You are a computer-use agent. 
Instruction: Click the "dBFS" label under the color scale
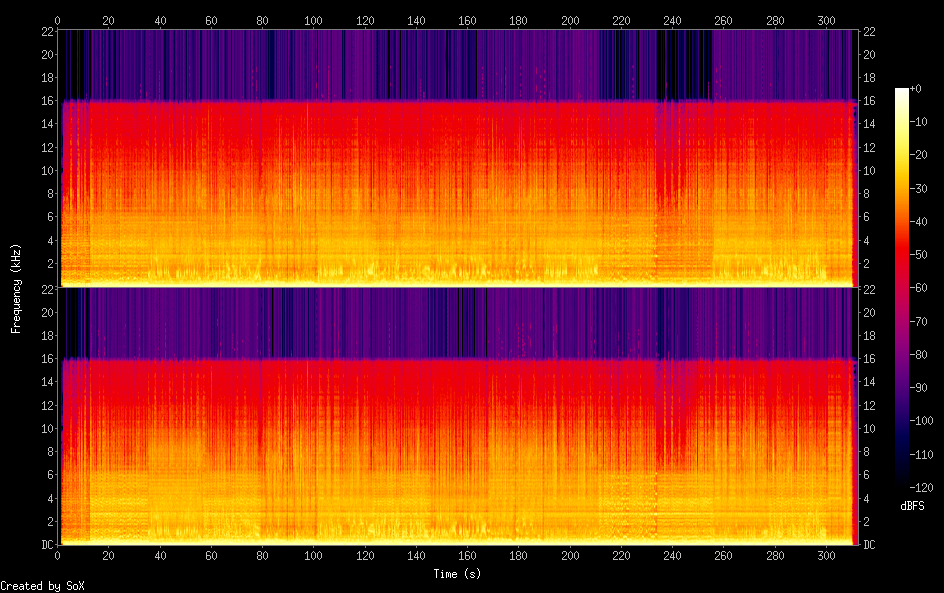(x=912, y=506)
